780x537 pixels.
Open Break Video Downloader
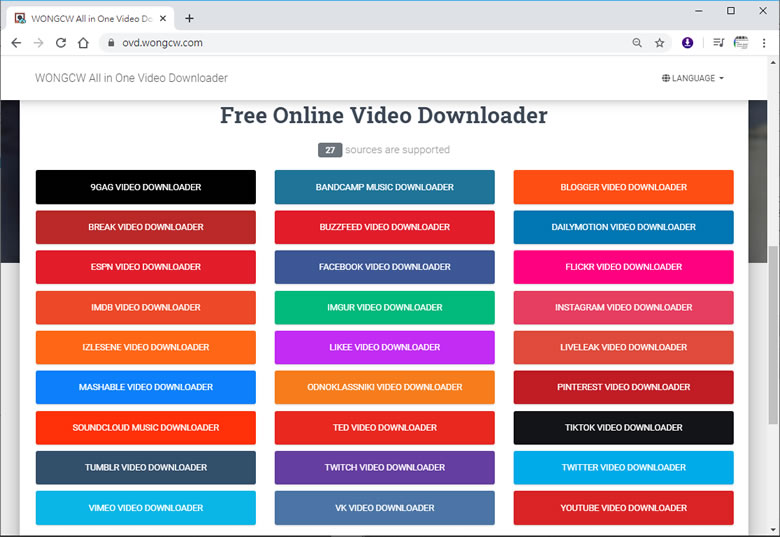point(146,227)
